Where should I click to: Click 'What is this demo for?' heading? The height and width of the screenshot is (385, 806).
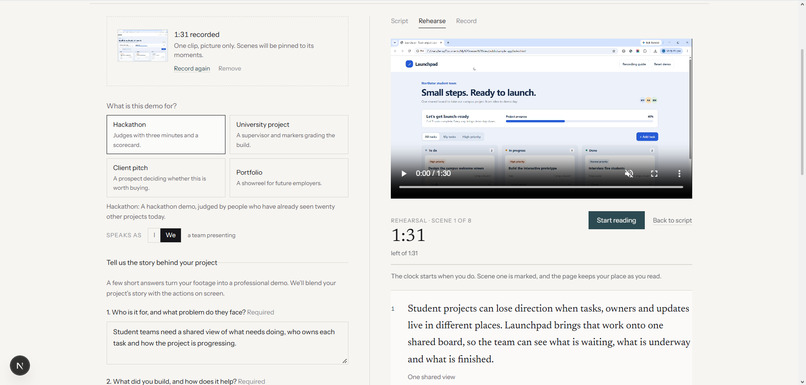tap(141, 106)
